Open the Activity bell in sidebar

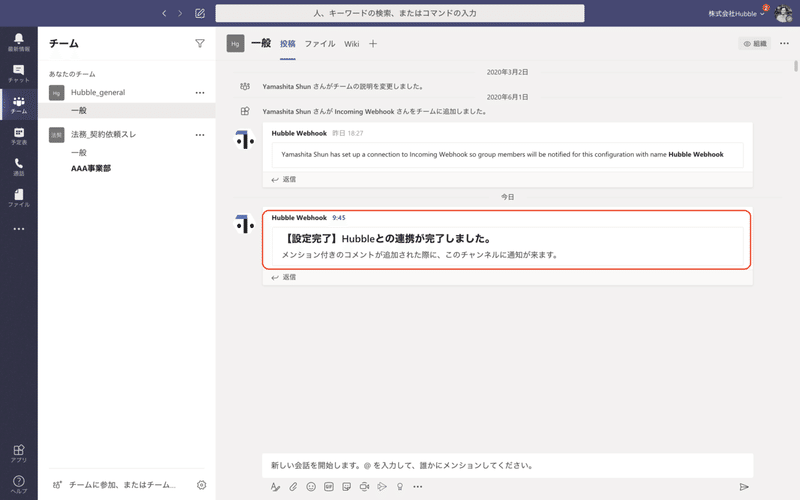point(19,42)
